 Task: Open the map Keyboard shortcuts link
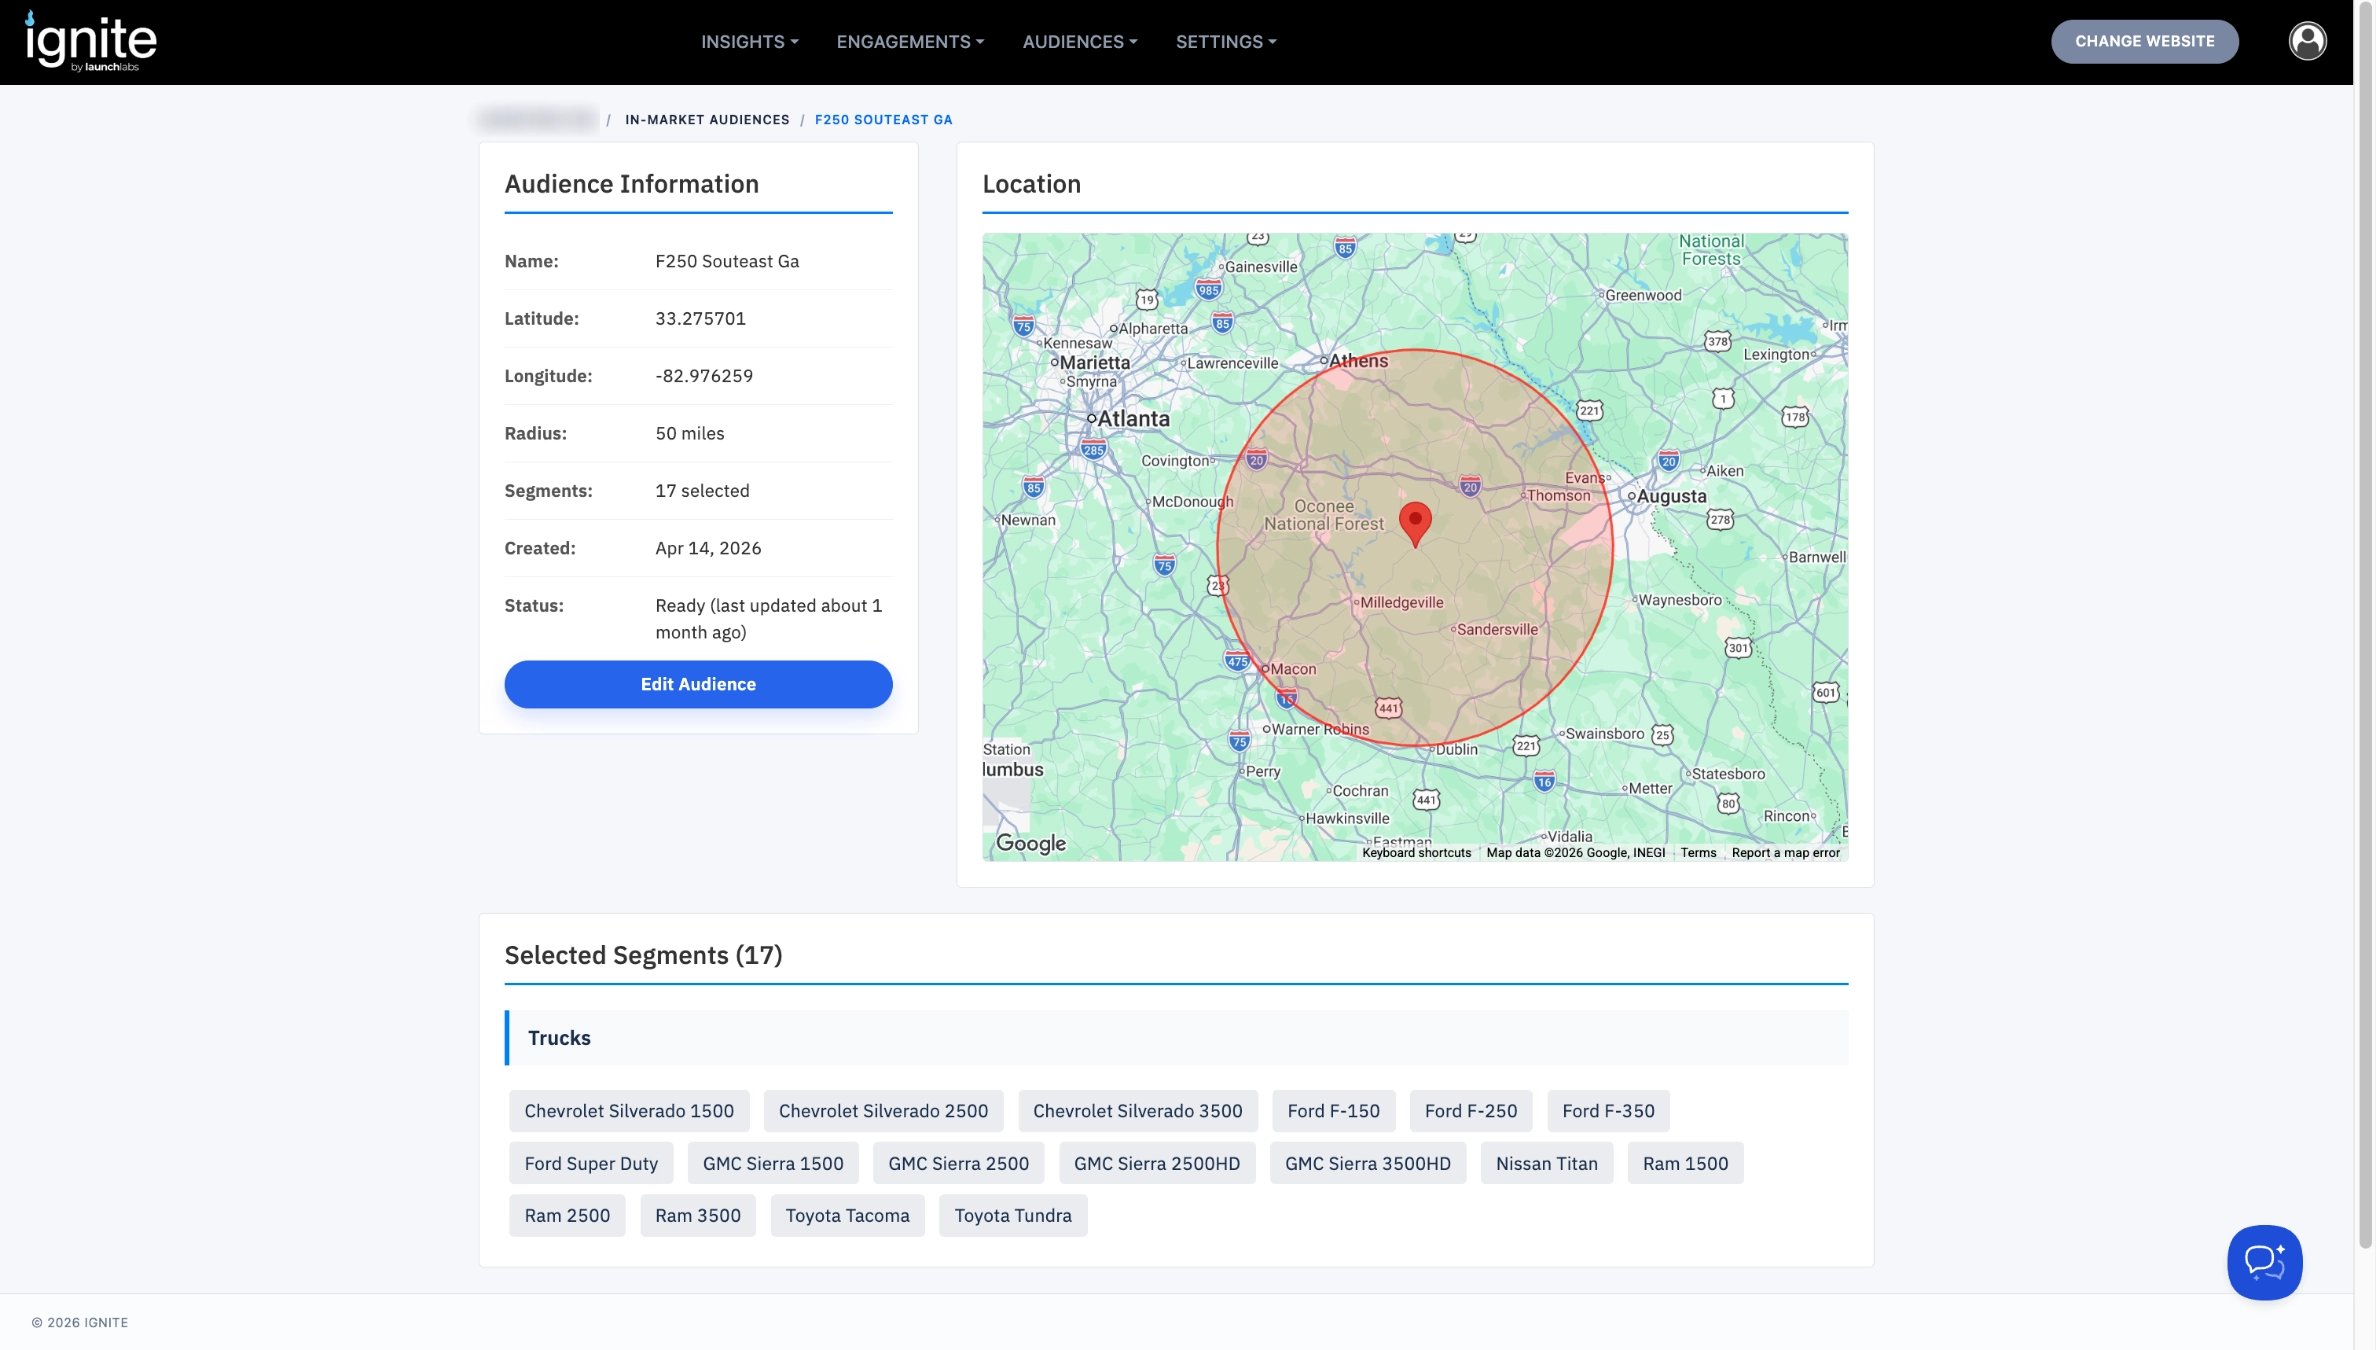click(x=1416, y=853)
